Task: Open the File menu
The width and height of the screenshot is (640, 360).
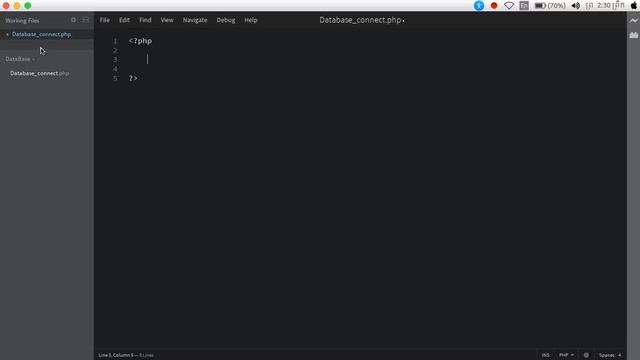Action: (x=105, y=20)
